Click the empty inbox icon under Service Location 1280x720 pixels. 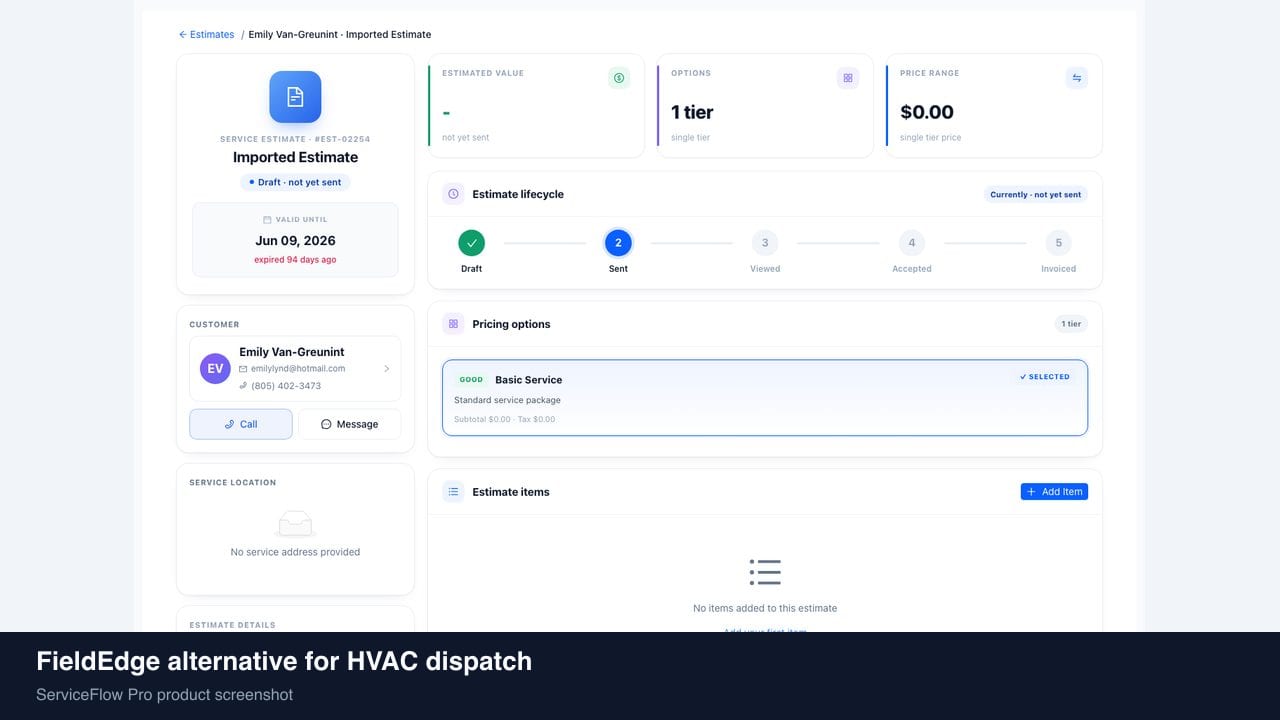click(295, 523)
